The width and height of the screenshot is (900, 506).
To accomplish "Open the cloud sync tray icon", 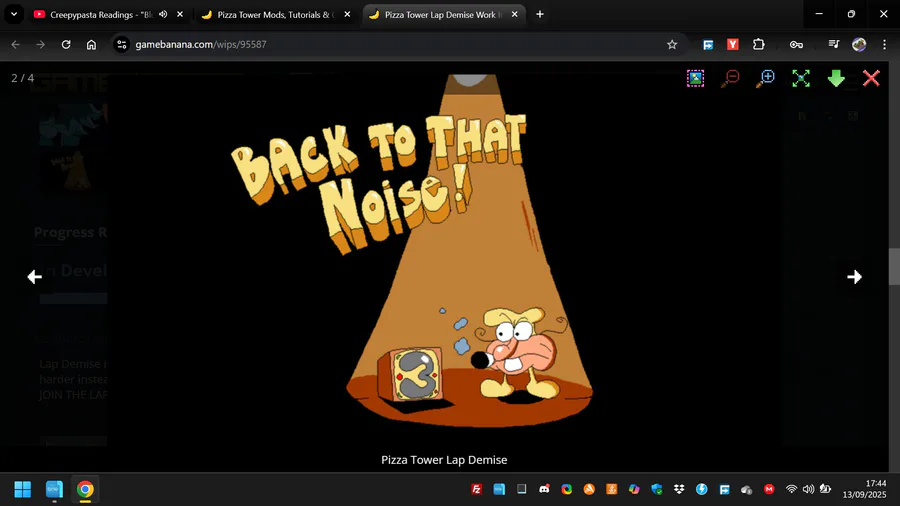I will pos(747,489).
